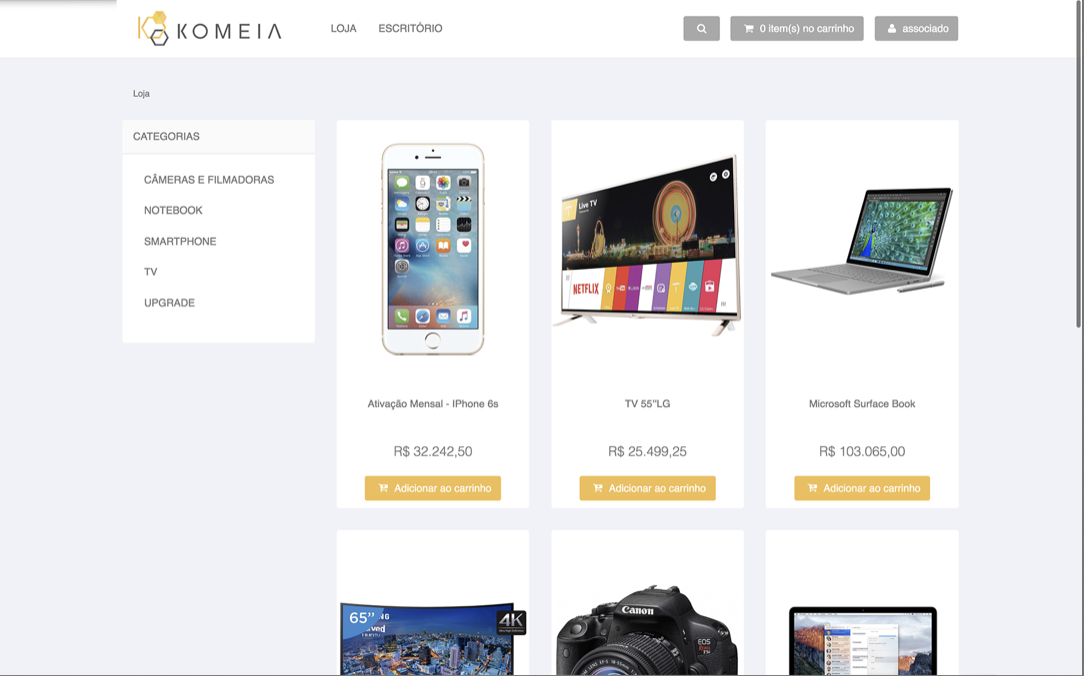Viewport: 1084px width, 676px height.
Task: Select the UPGRADE category
Action: [169, 303]
